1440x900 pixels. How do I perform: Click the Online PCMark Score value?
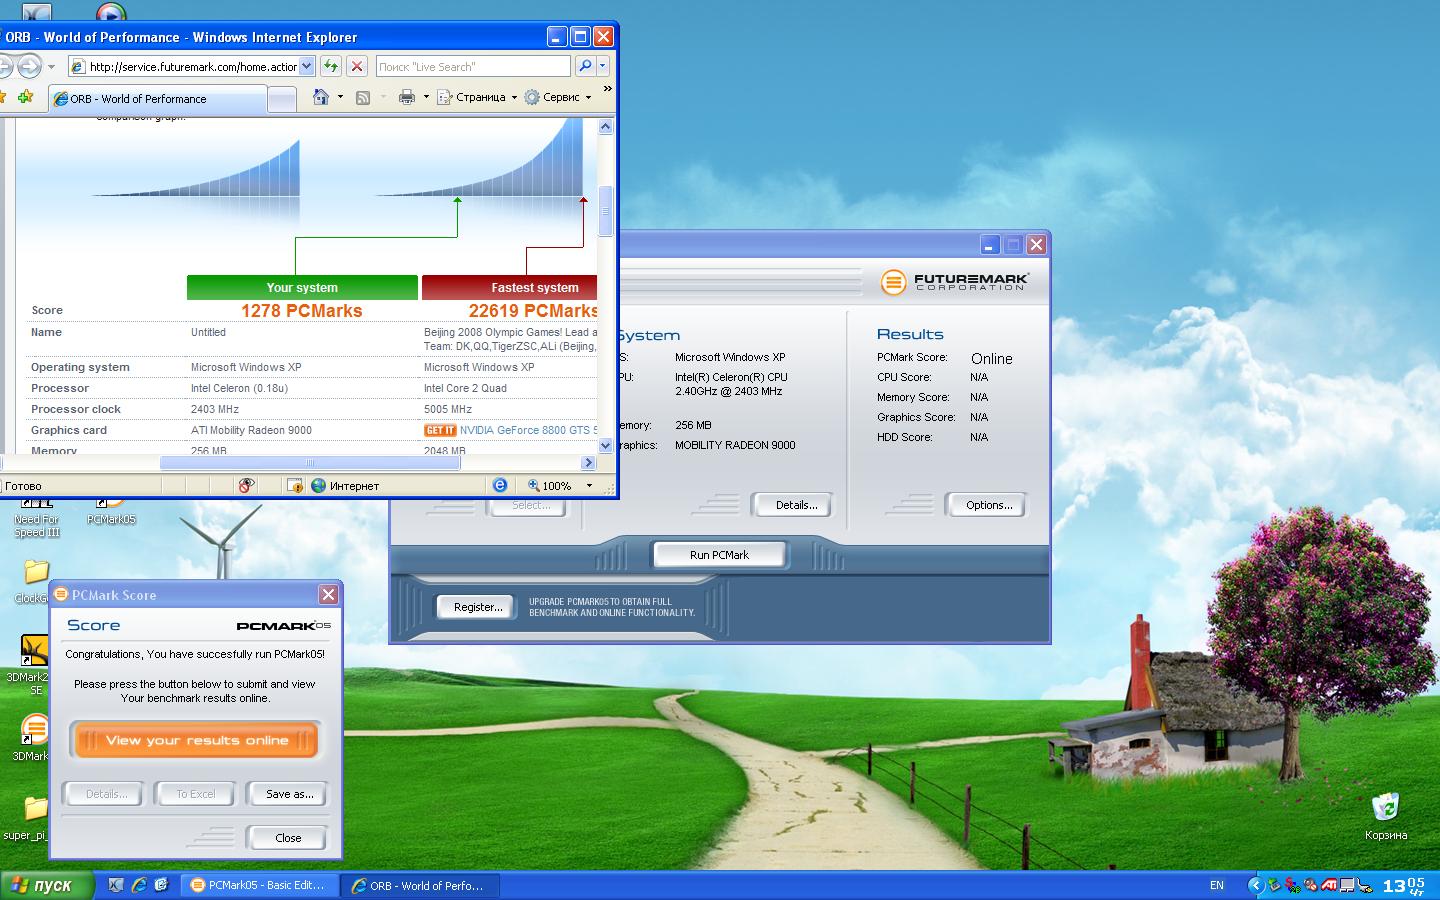tap(991, 358)
